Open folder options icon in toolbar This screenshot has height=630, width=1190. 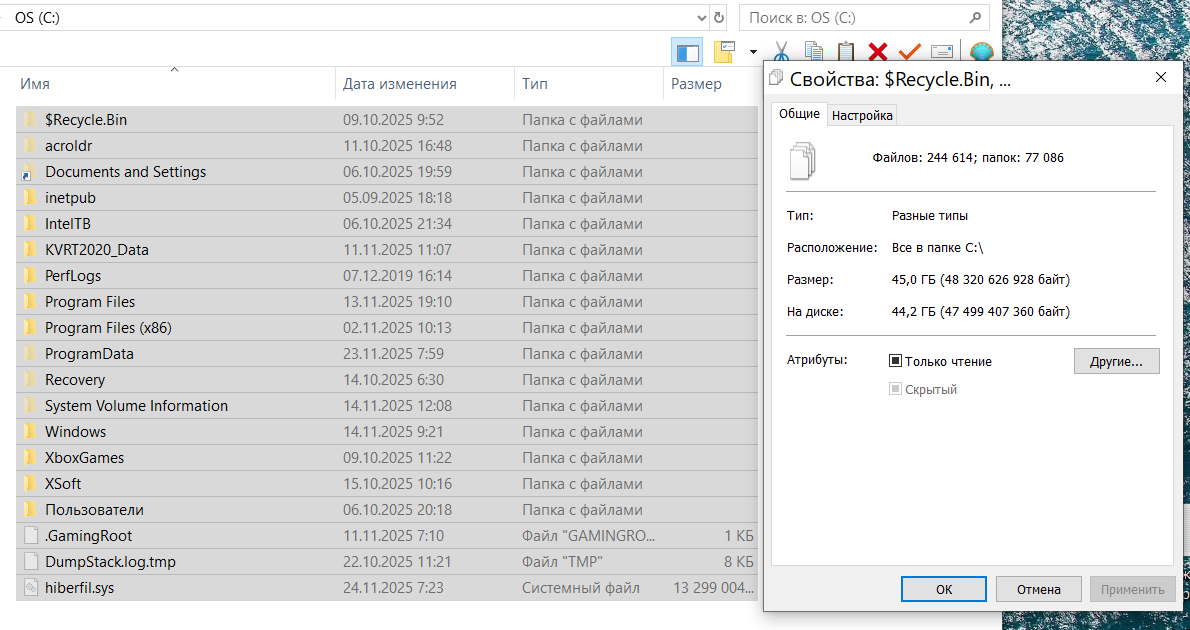pyautogui.click(x=724, y=52)
